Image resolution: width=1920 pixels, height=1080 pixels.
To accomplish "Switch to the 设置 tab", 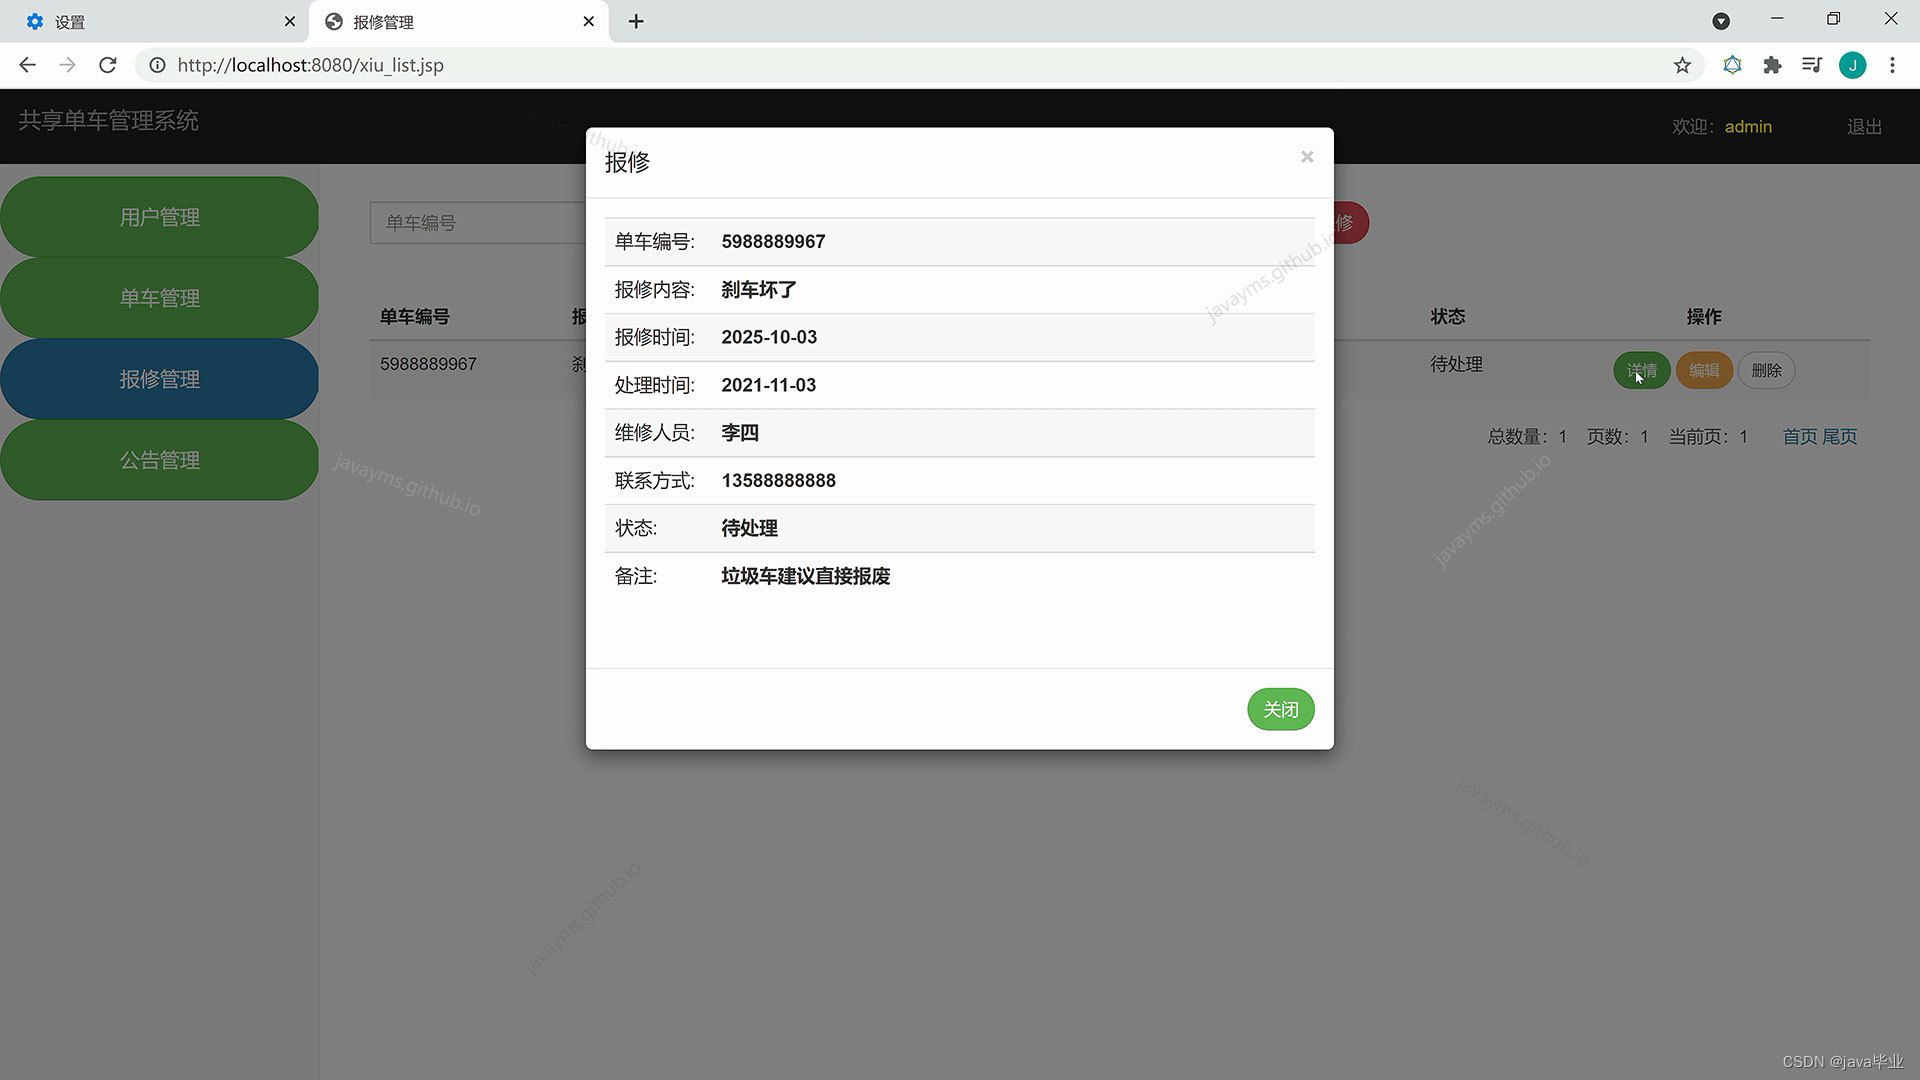I will [150, 21].
